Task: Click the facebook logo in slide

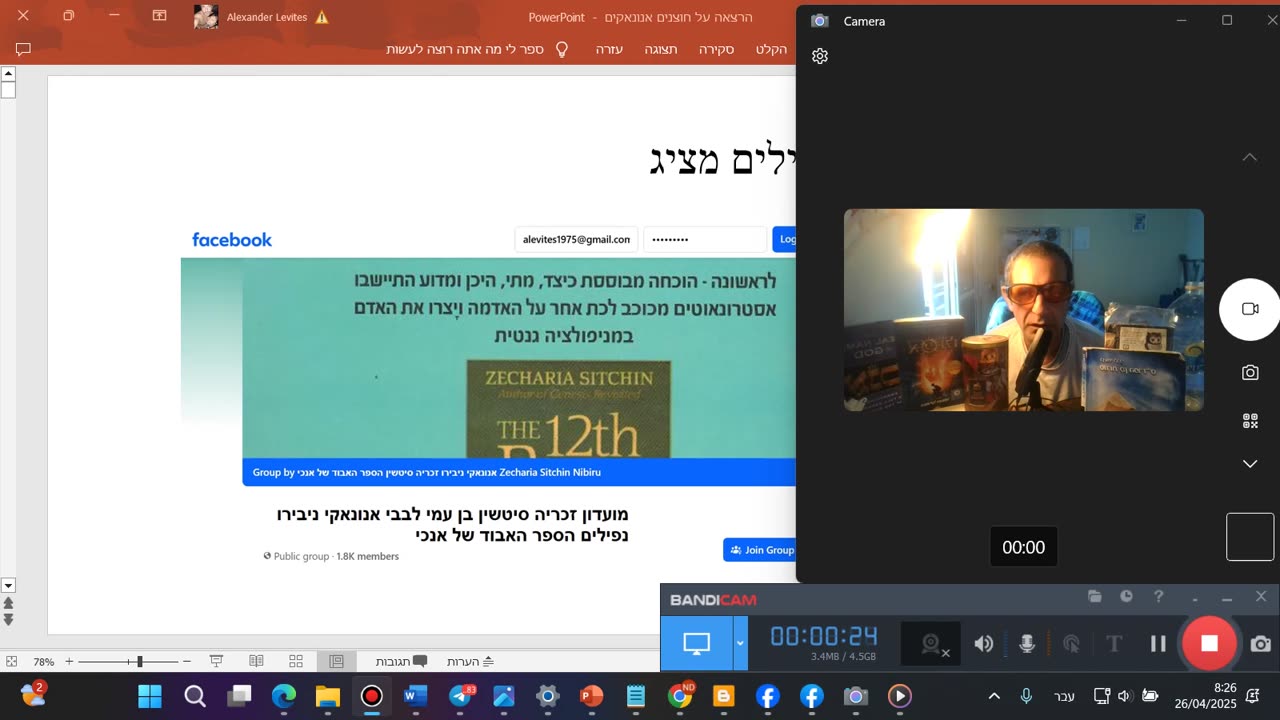Action: click(232, 240)
